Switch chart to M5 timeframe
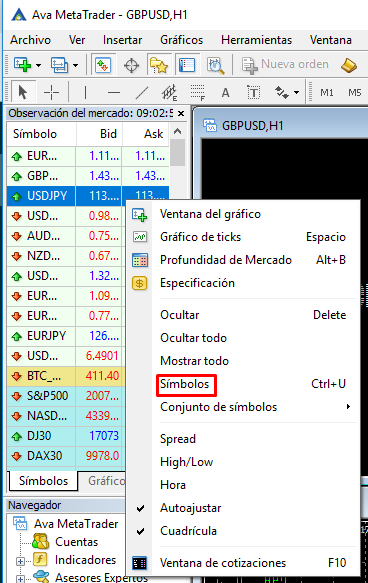 (355, 92)
